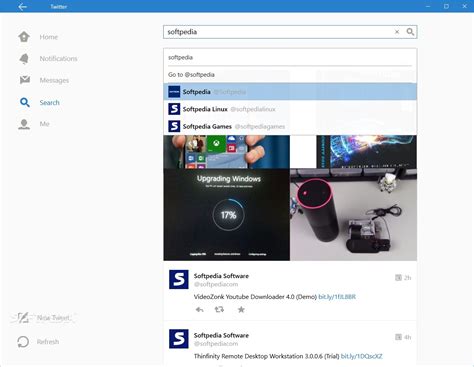Click @softpediacom handle on Thinfinity tweet
This screenshot has width=474, height=367.
pos(216,344)
